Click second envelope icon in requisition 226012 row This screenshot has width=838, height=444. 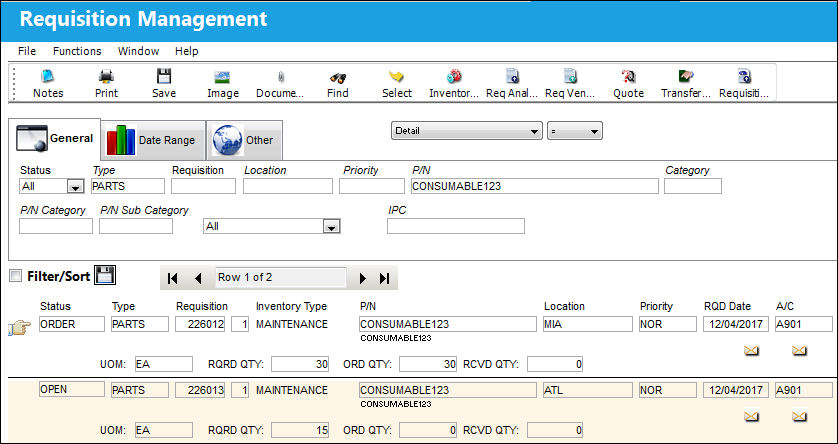[799, 350]
